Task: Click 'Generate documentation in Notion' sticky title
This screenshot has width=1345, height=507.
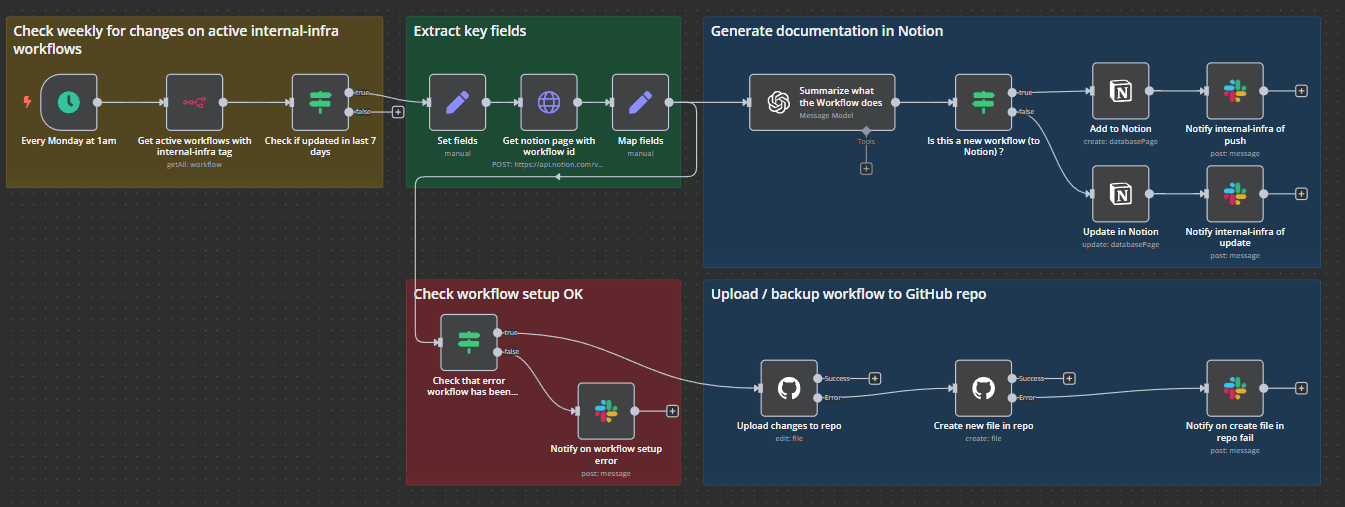Action: pos(827,31)
